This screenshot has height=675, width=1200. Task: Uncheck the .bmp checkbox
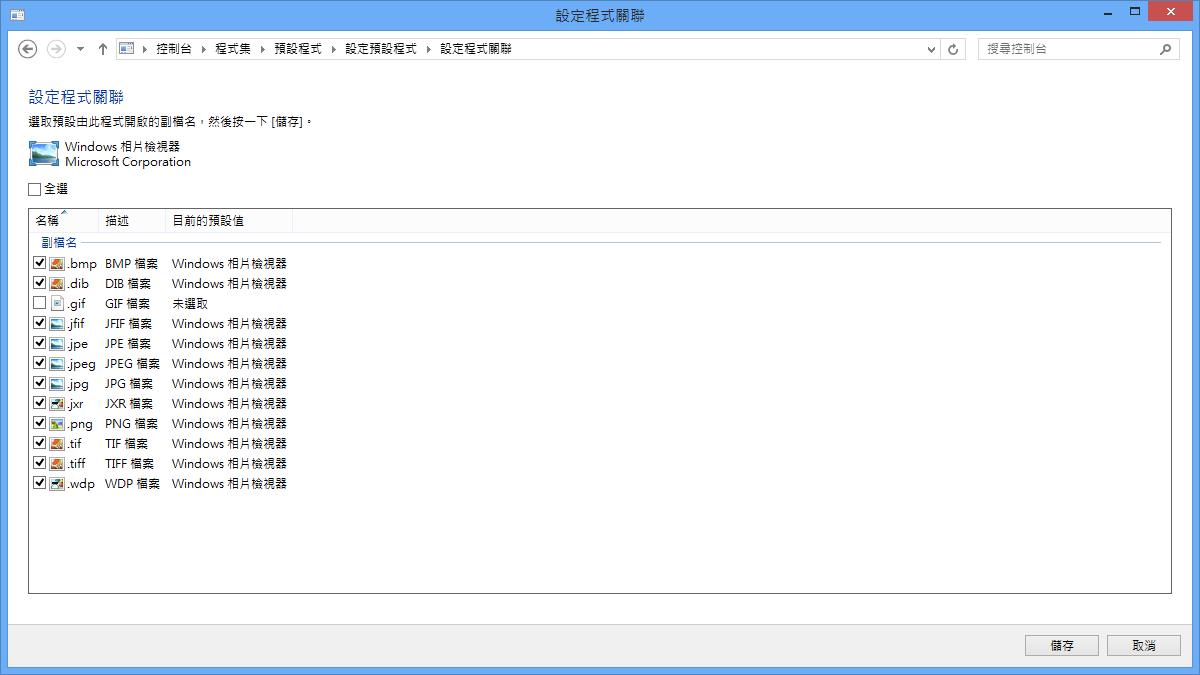[39, 263]
